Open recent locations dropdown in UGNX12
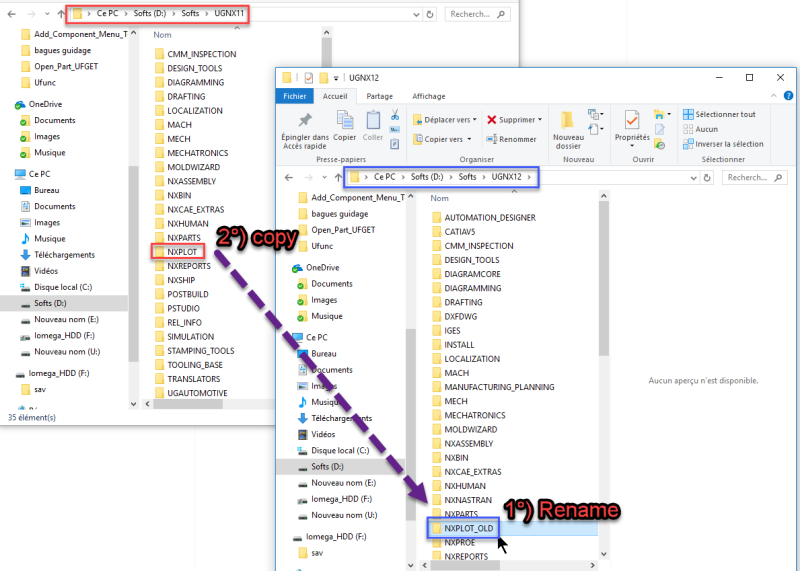Image resolution: width=800 pixels, height=571 pixels. pos(324,178)
